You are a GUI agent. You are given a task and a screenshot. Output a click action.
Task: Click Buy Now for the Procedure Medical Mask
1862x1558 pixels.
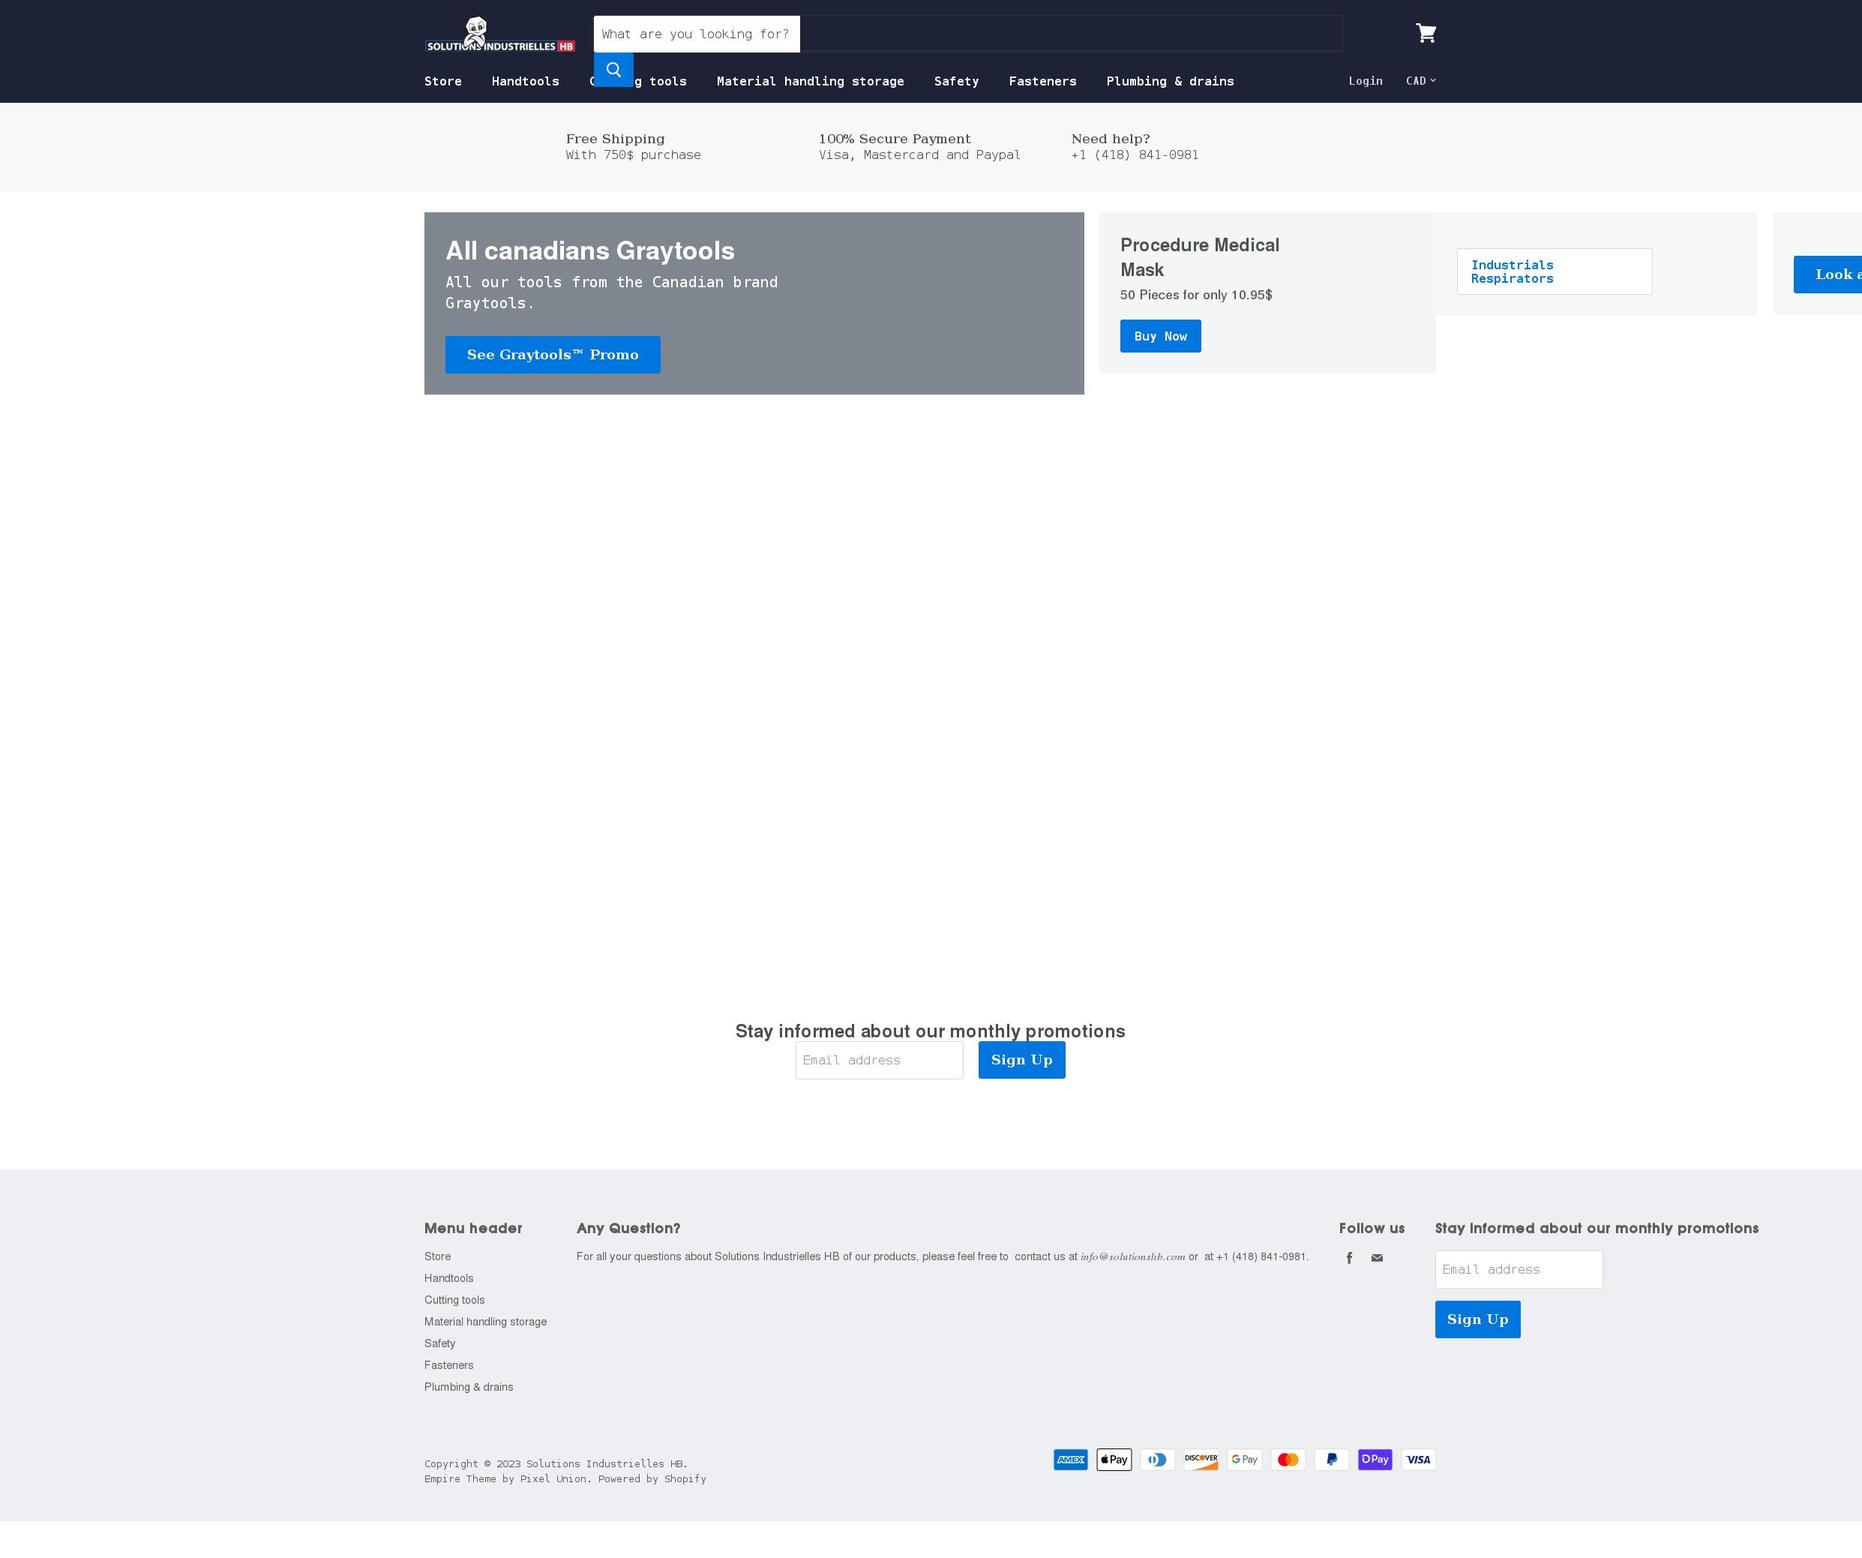point(1160,336)
